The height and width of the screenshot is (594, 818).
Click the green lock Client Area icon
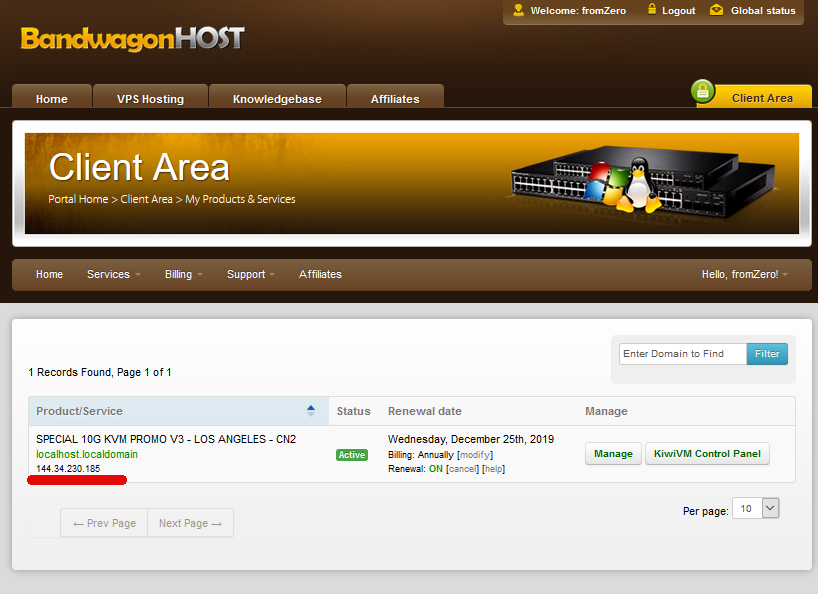pos(704,93)
